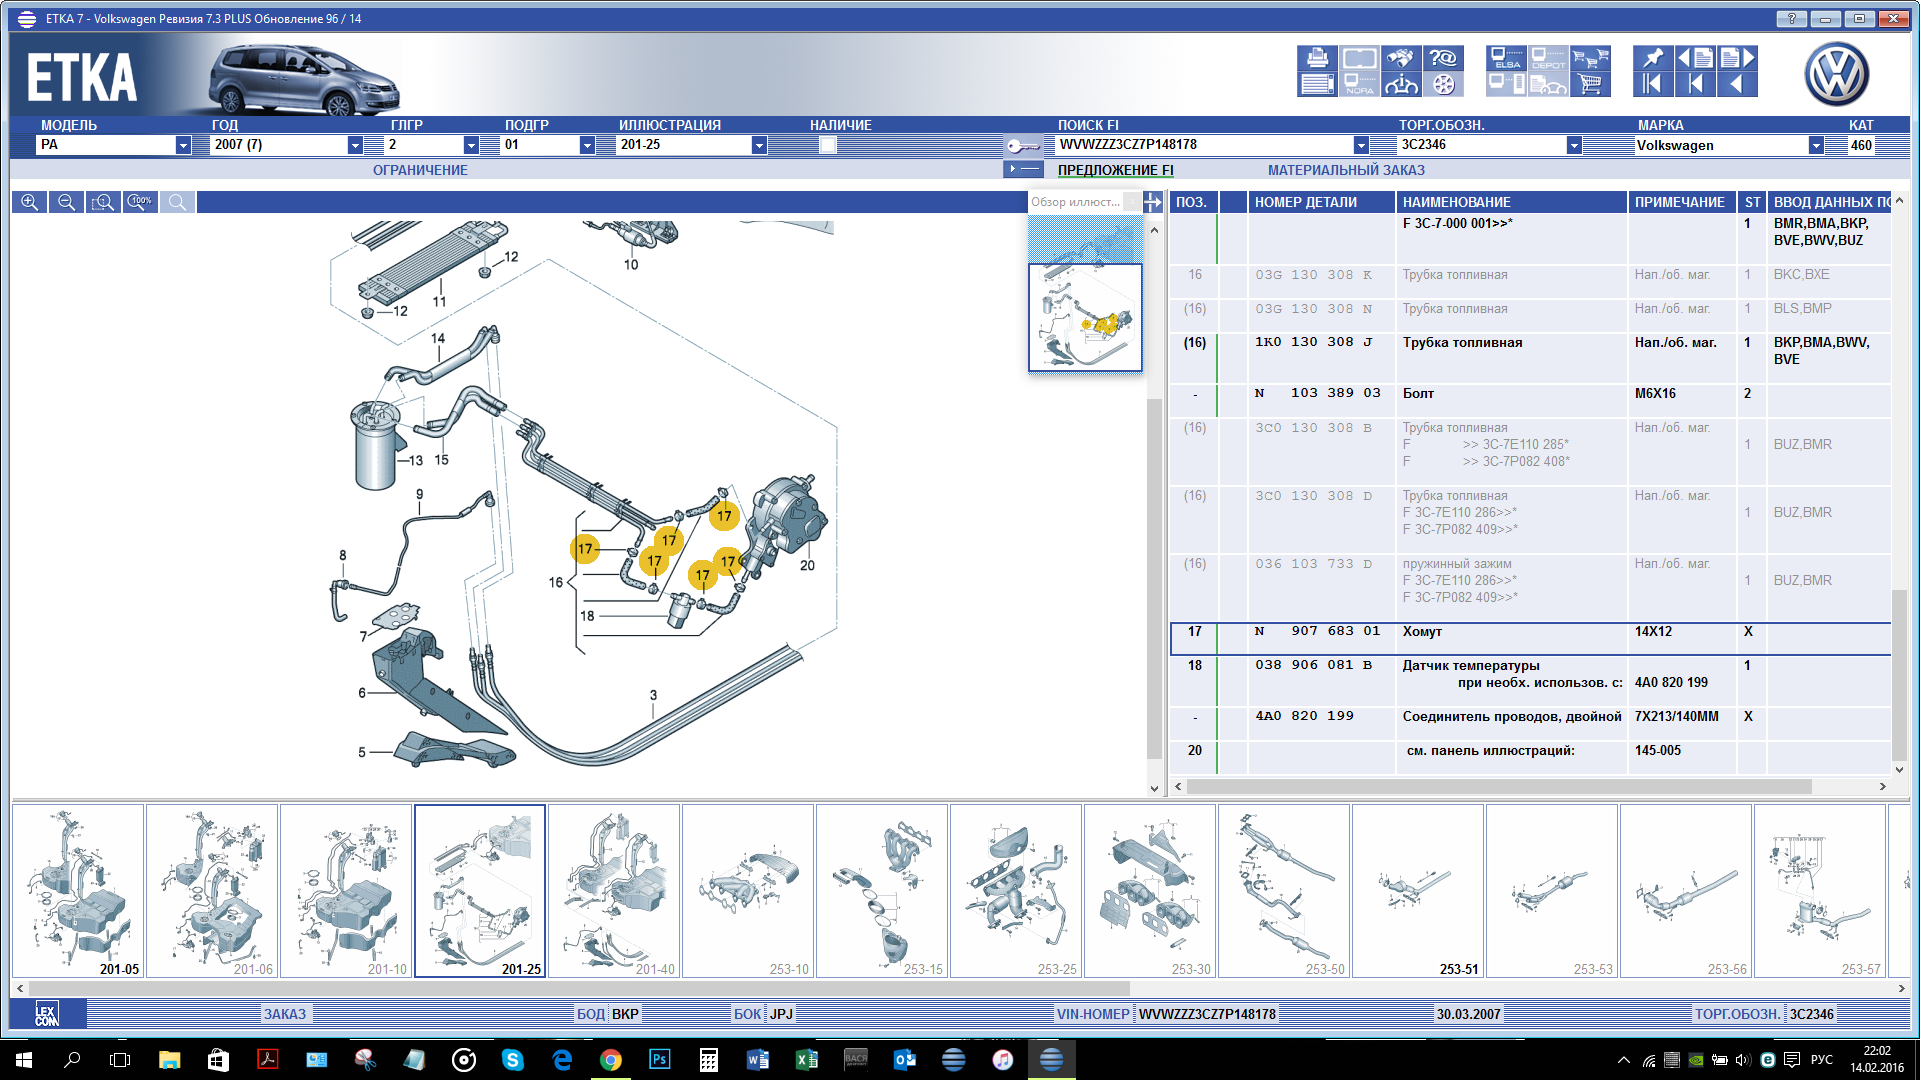Click the zoom in magnifier
This screenshot has width=1920, height=1080.
[x=29, y=202]
